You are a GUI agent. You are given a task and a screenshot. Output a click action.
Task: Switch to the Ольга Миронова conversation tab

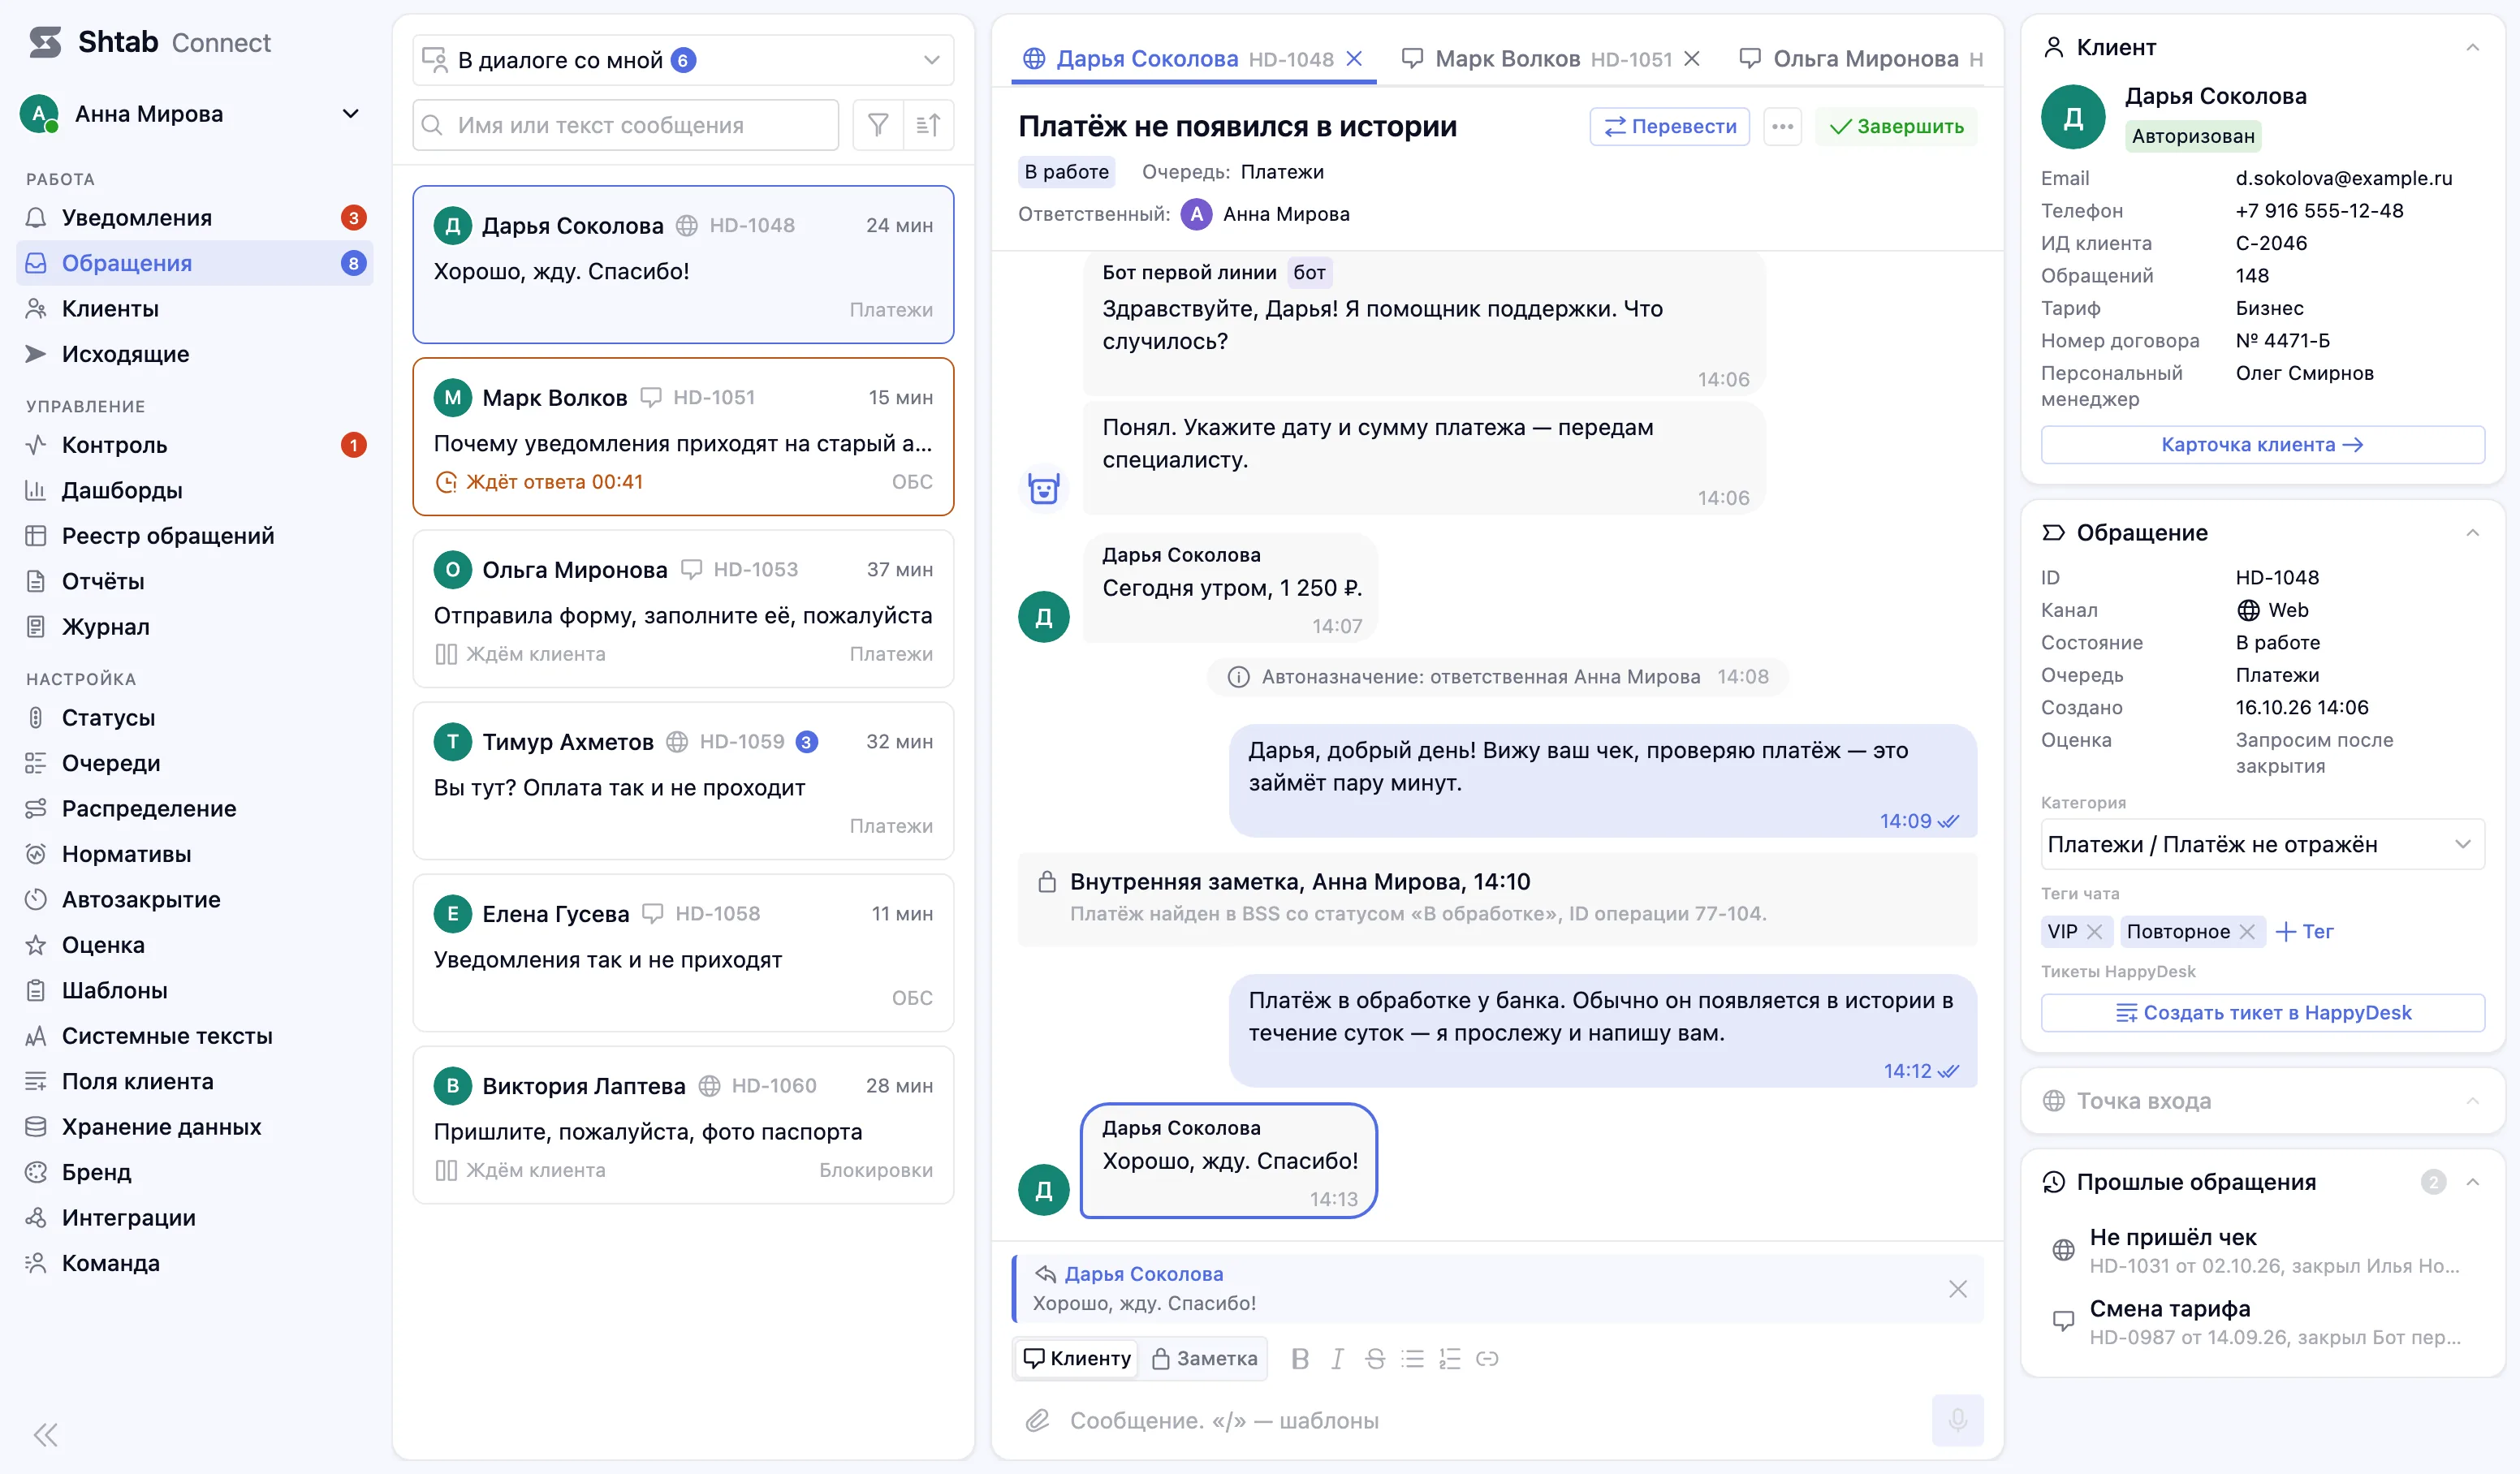1861,59
